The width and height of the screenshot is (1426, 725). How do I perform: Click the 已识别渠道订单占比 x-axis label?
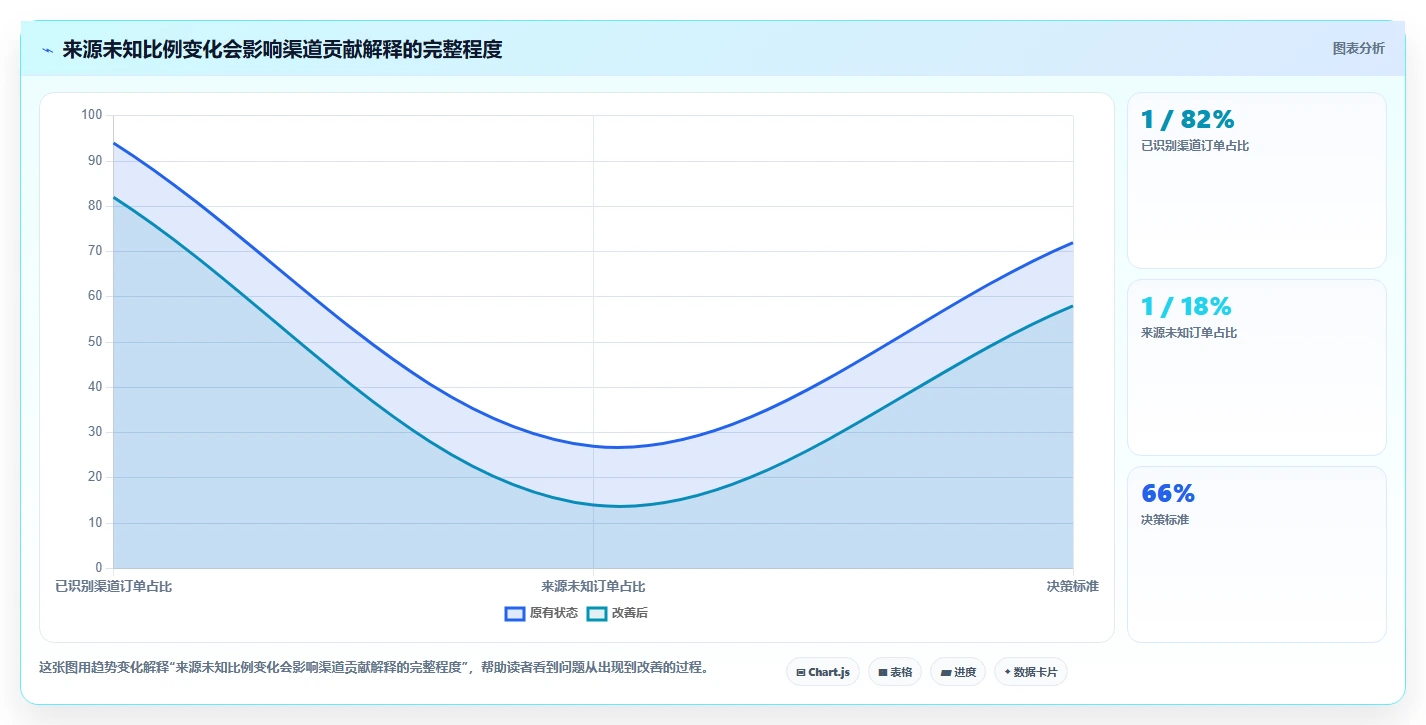click(x=113, y=587)
